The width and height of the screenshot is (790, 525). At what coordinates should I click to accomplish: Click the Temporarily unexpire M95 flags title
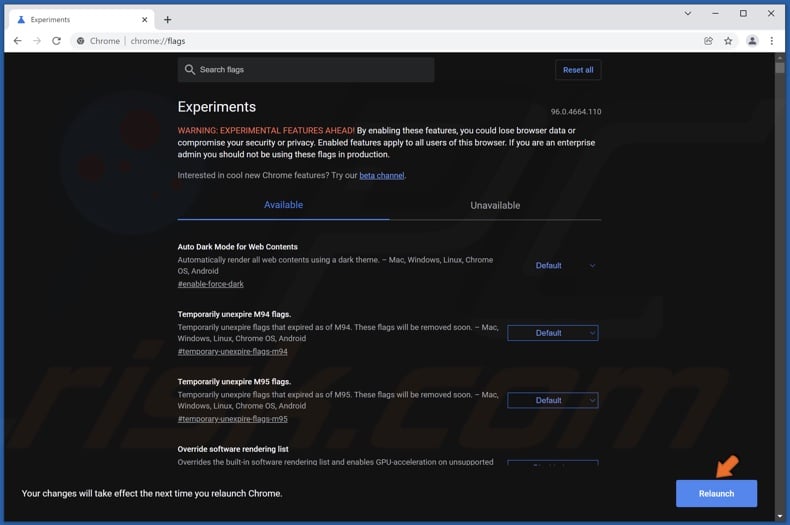click(234, 382)
